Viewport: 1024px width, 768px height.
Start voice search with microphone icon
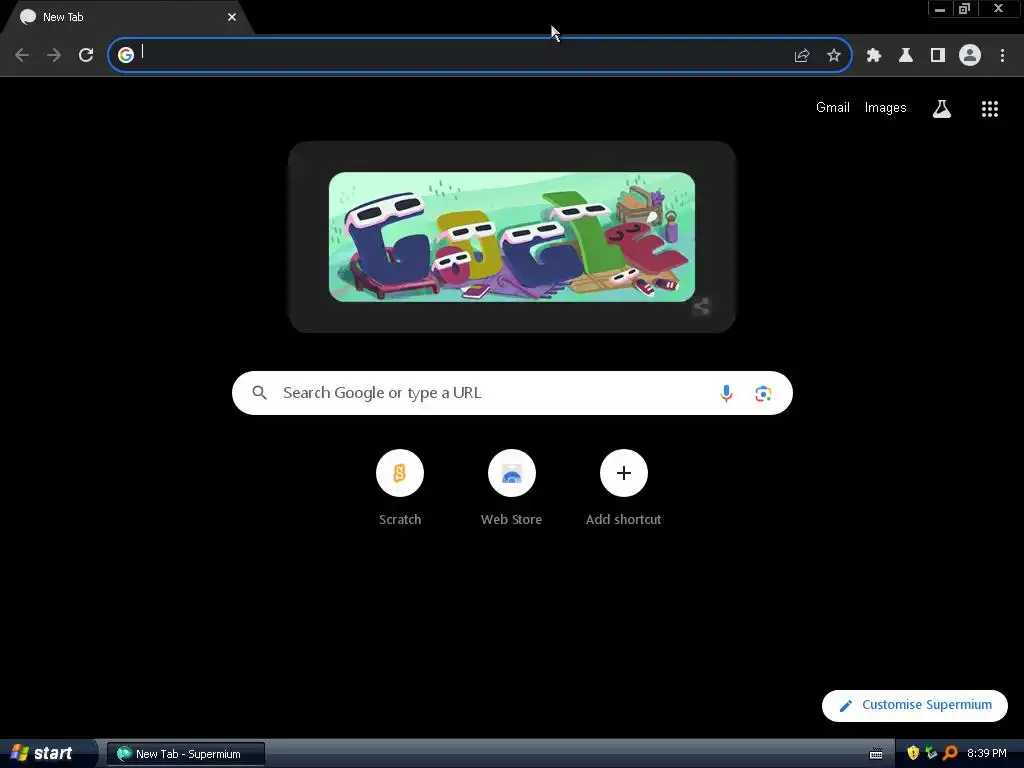(x=726, y=393)
